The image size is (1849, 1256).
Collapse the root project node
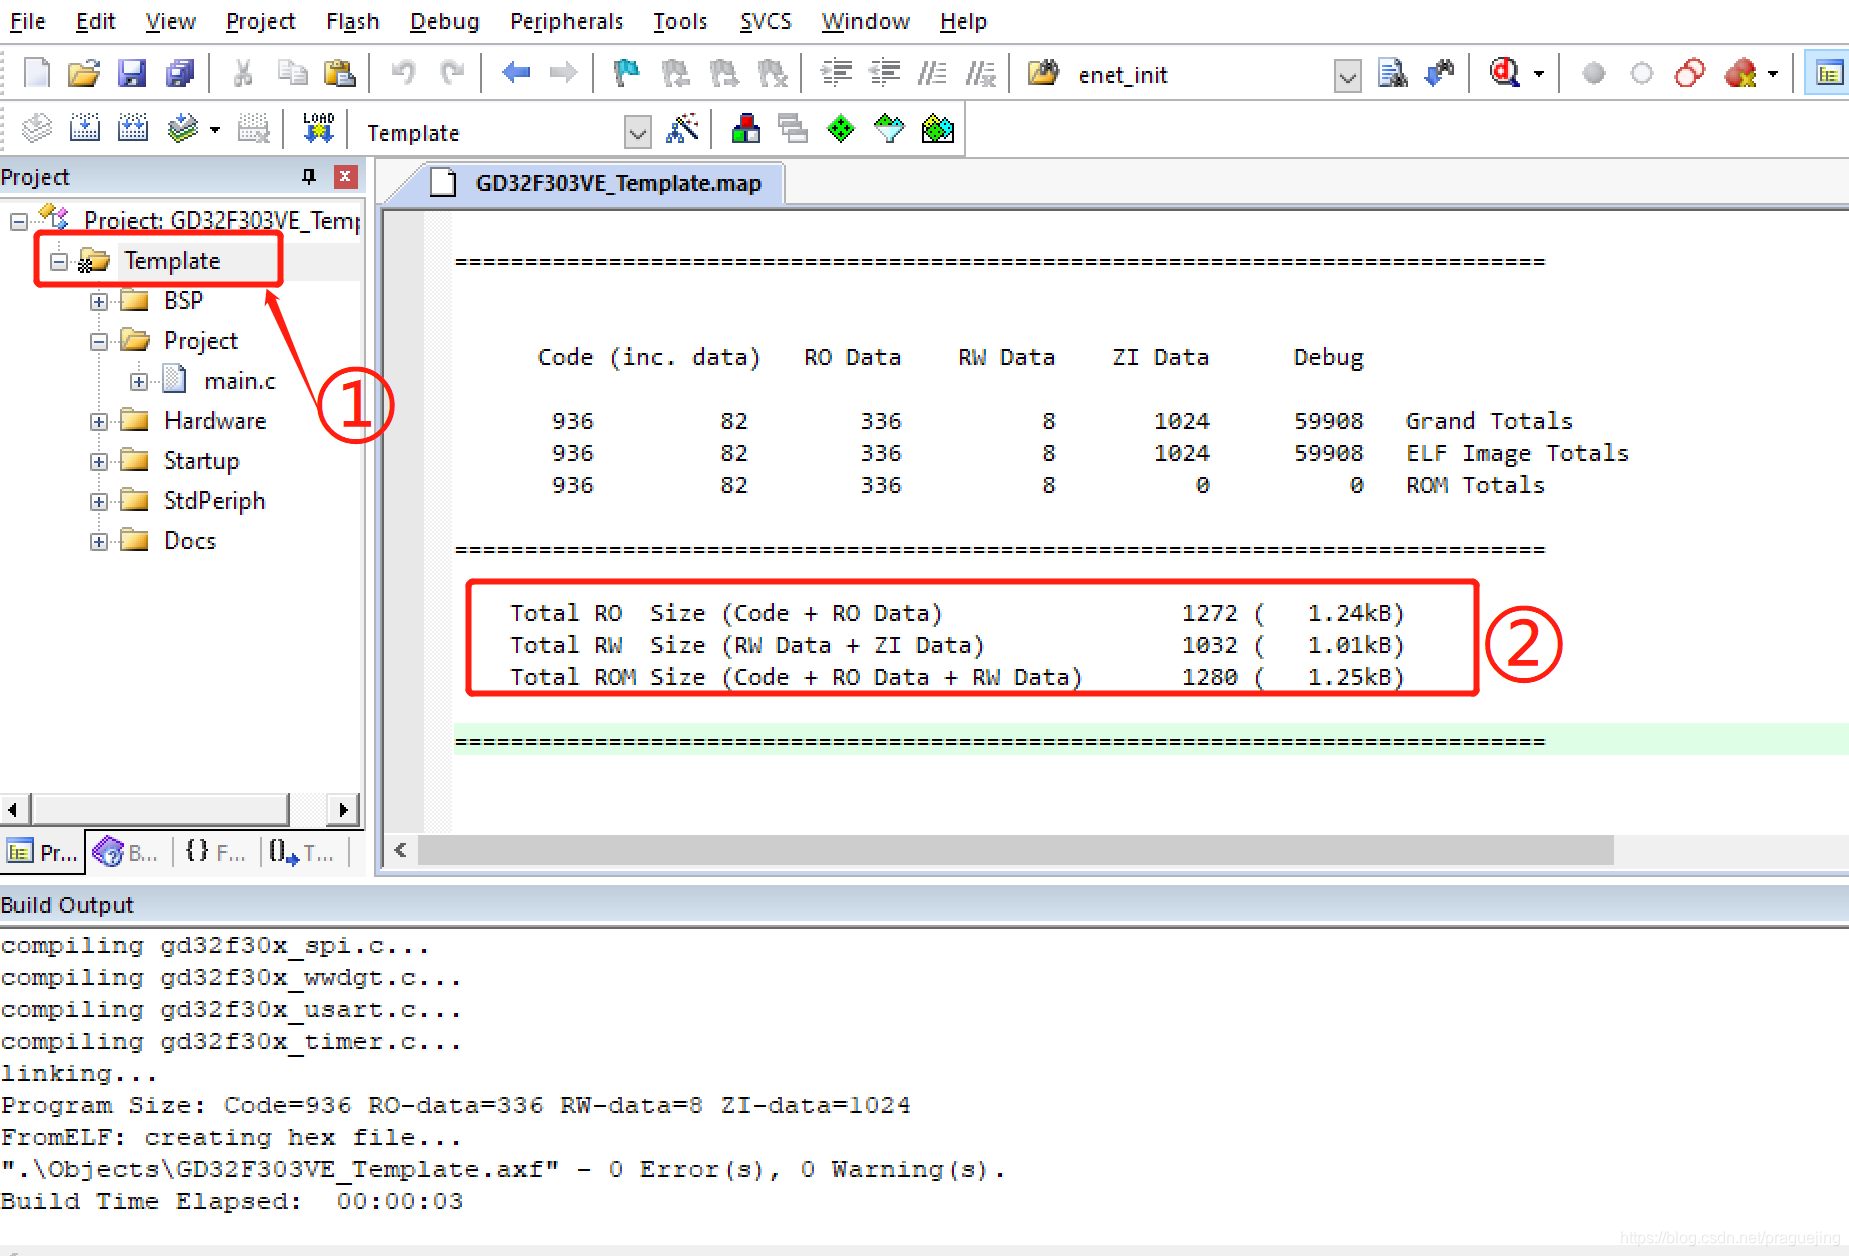pyautogui.click(x=19, y=222)
